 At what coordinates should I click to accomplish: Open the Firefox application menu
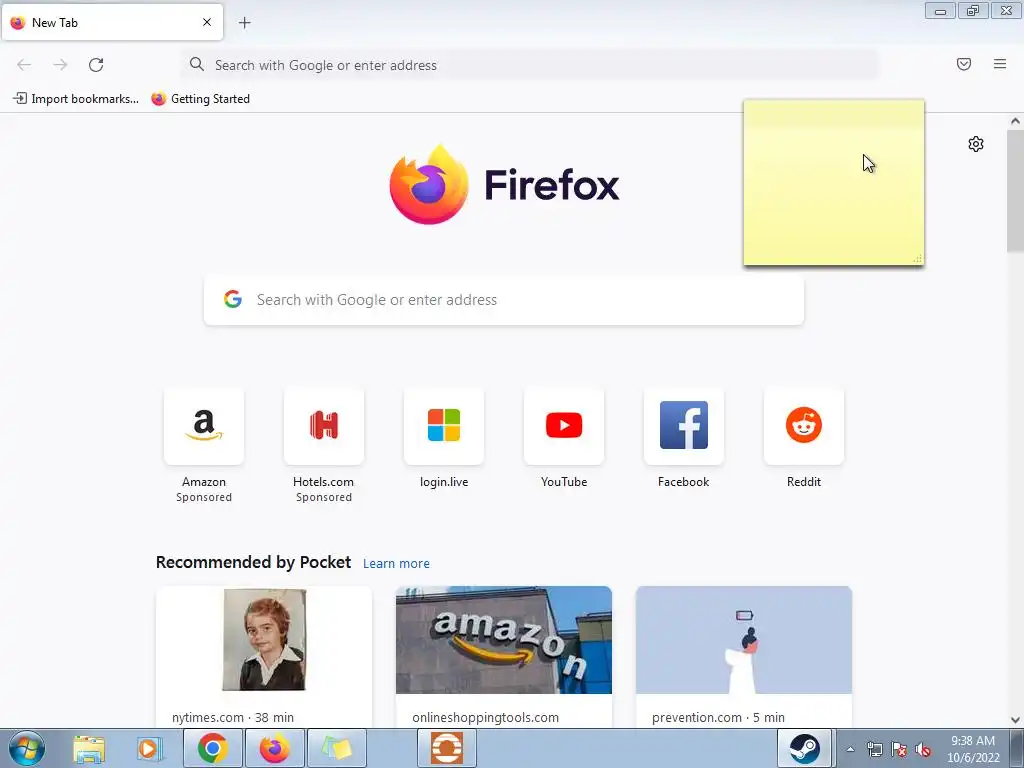pos(1000,64)
